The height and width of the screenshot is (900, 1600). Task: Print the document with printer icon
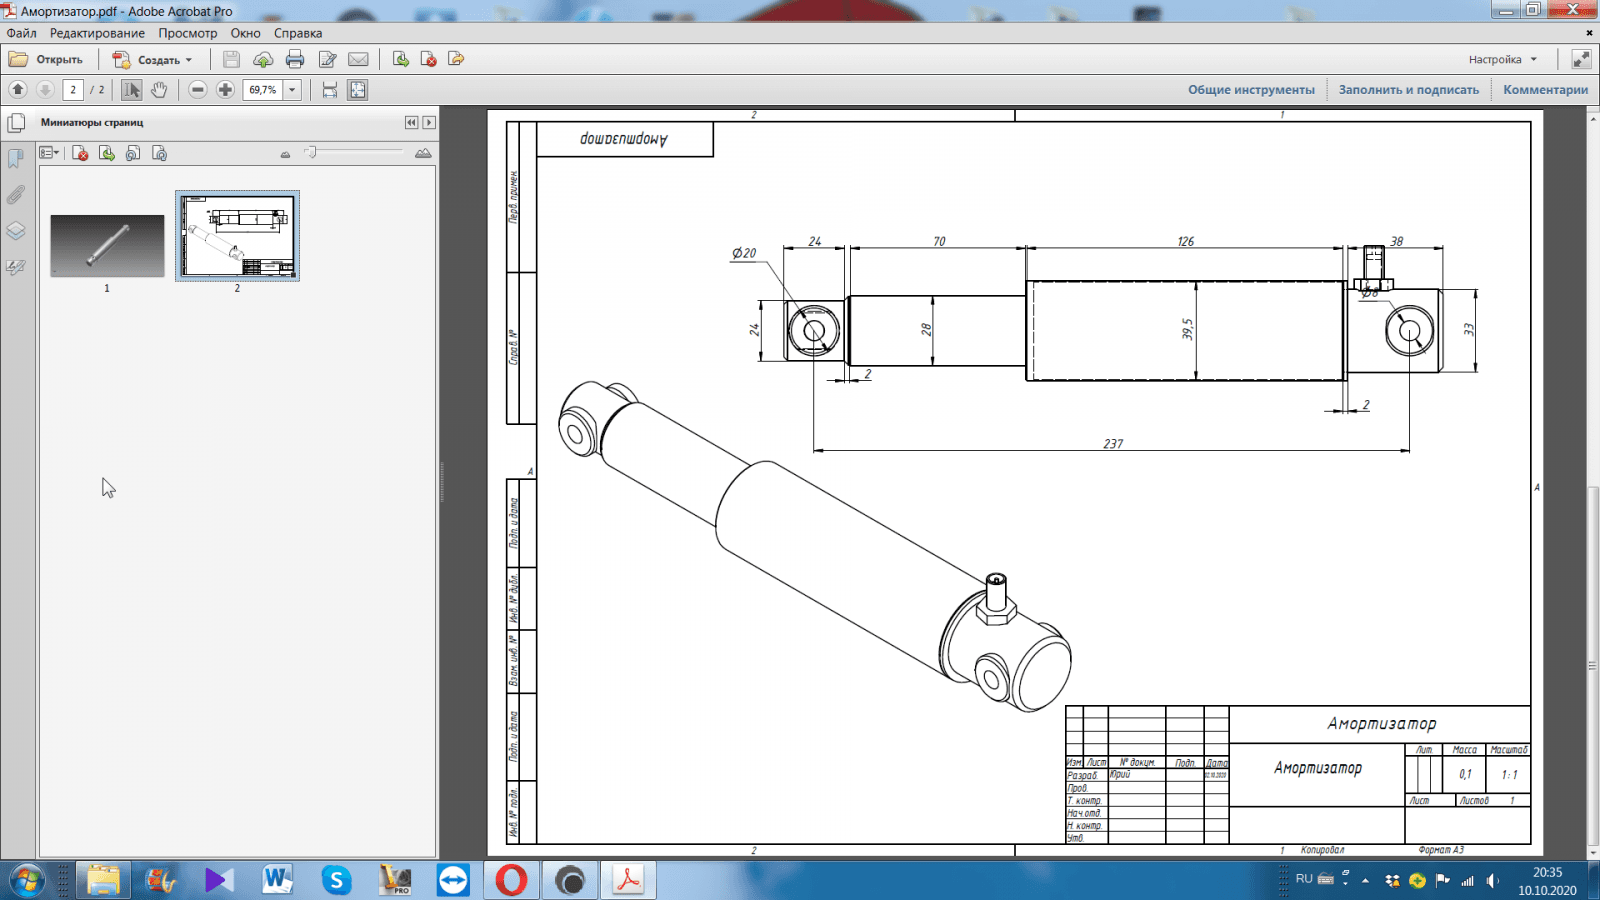coord(295,60)
